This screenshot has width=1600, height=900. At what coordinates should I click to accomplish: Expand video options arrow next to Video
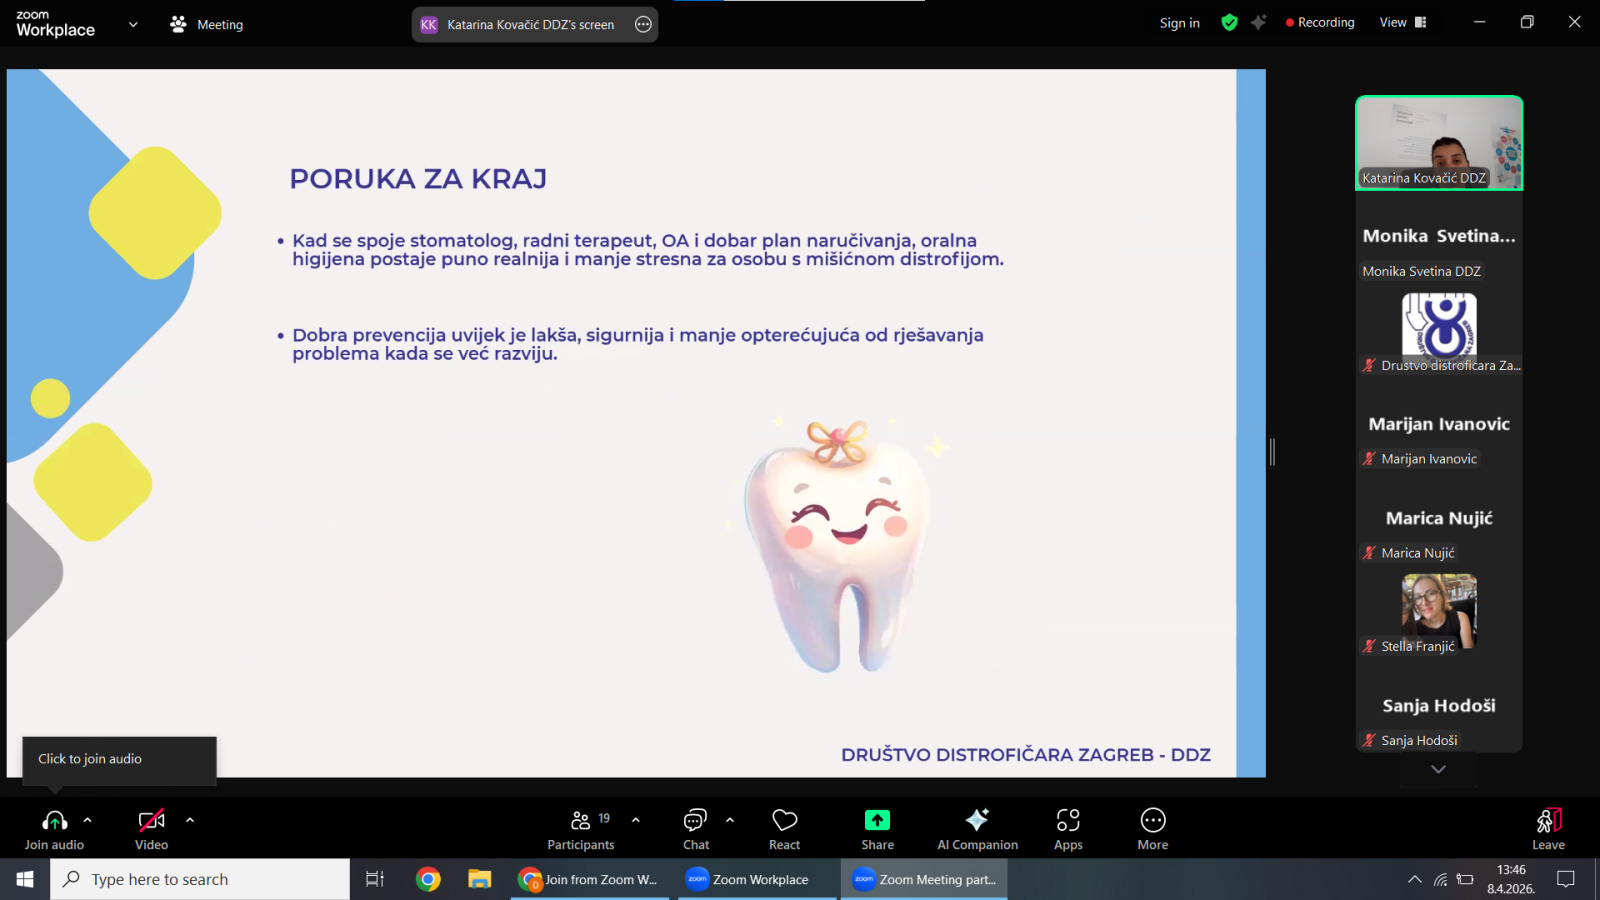(190, 820)
